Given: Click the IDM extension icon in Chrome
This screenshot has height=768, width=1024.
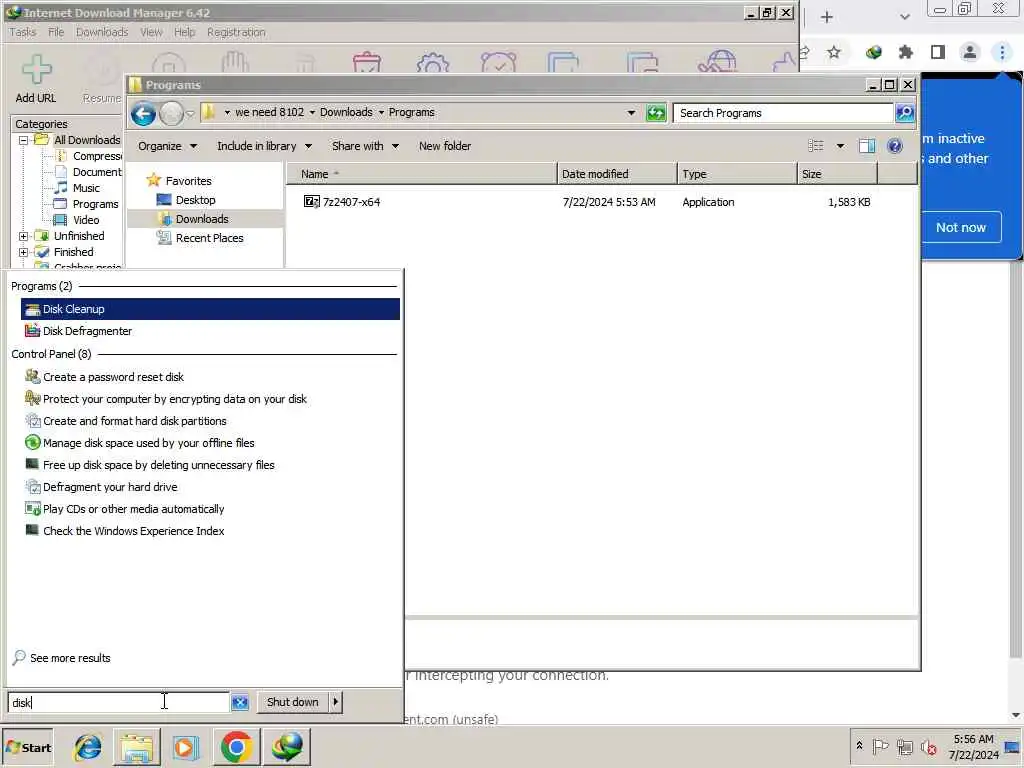Looking at the screenshot, I should pyautogui.click(x=874, y=52).
